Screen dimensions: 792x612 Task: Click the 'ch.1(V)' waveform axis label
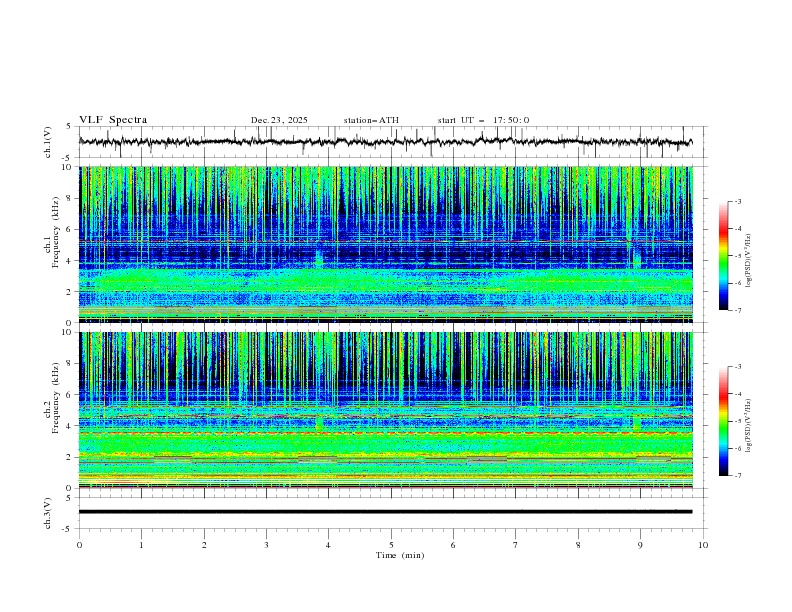48,142
